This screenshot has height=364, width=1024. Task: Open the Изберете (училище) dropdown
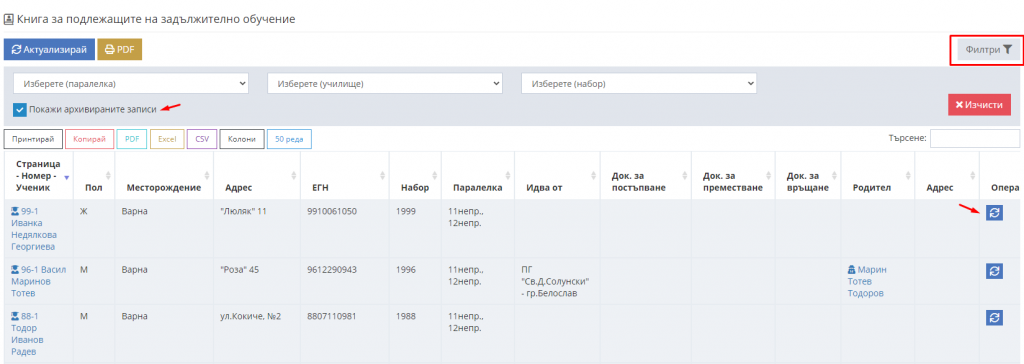[385, 84]
